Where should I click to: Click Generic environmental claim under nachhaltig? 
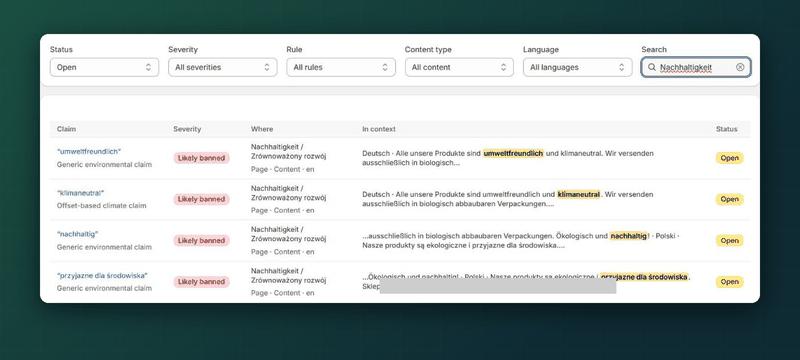[x=104, y=247]
